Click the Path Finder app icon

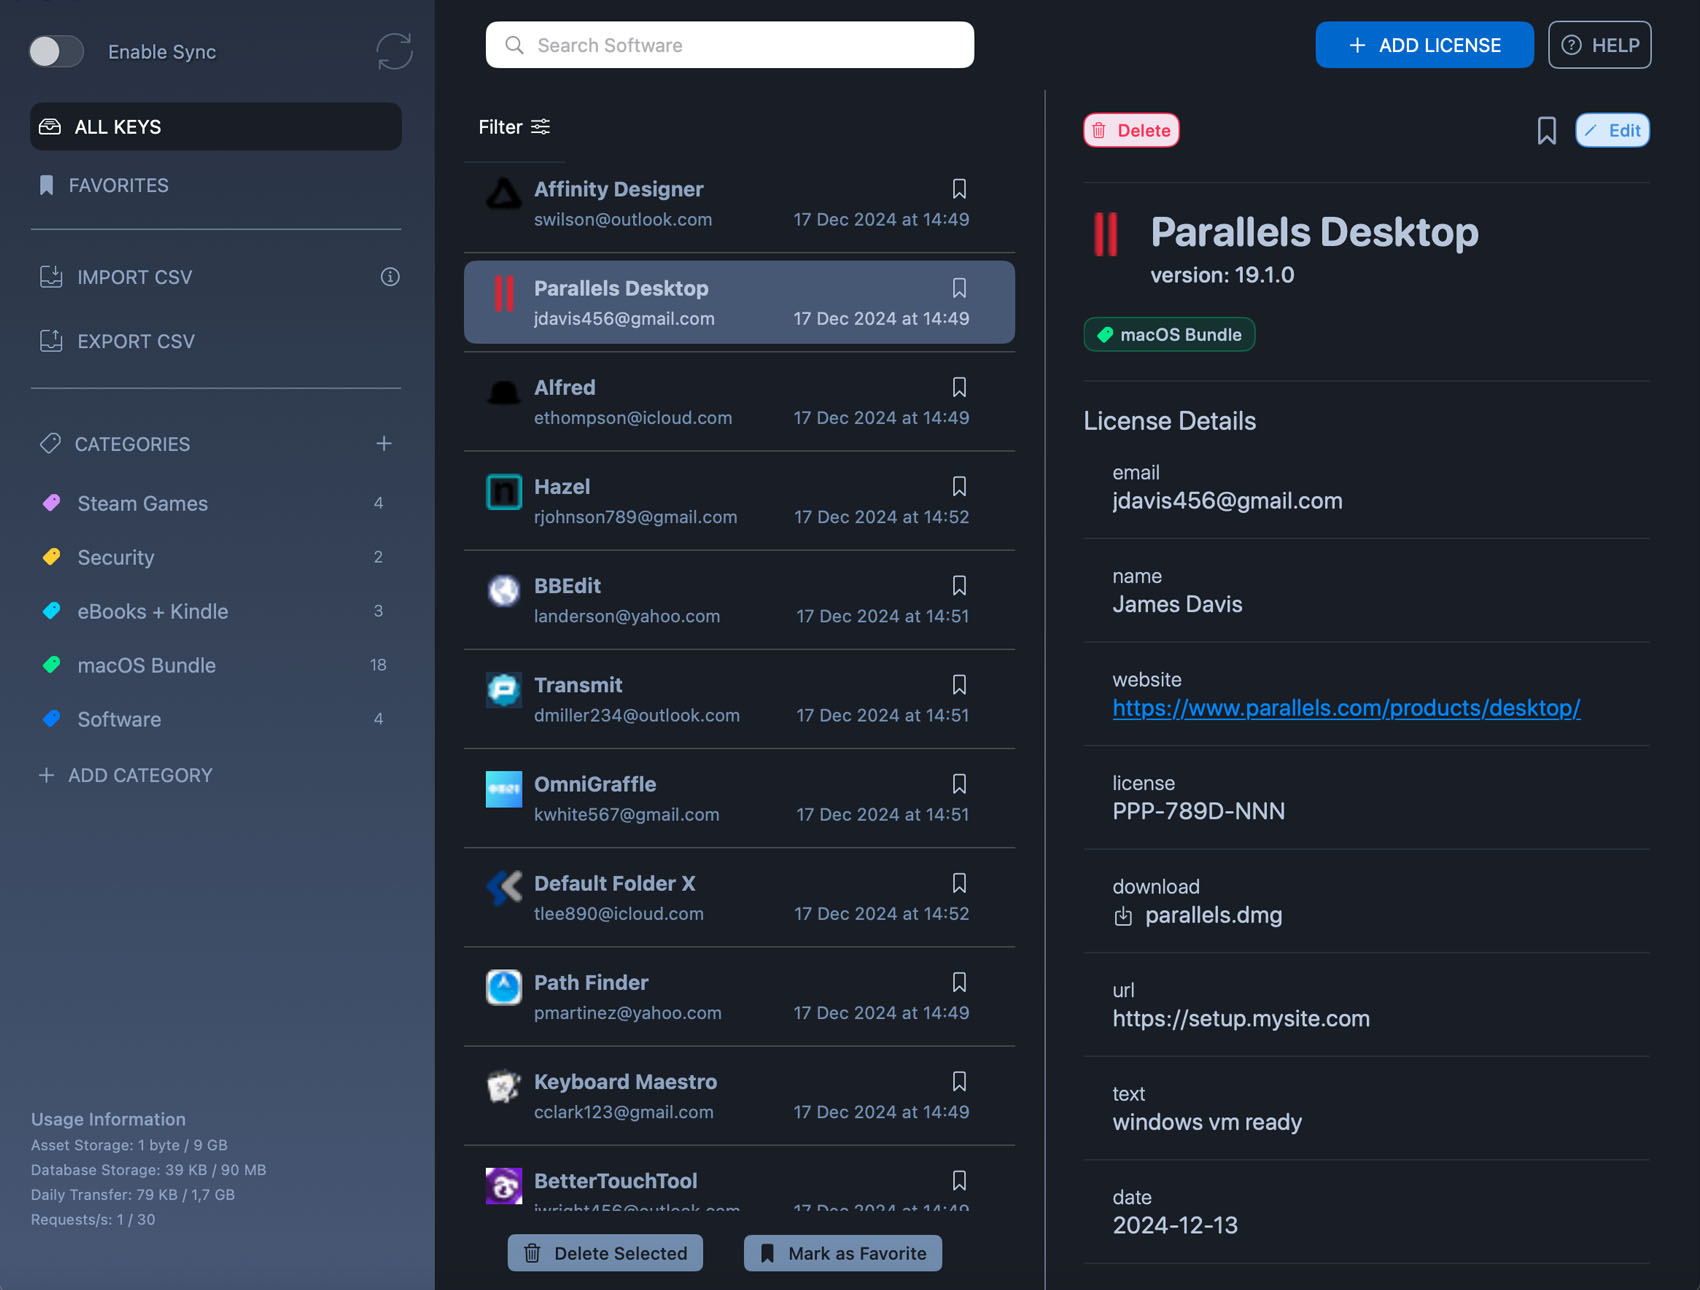[504, 987]
